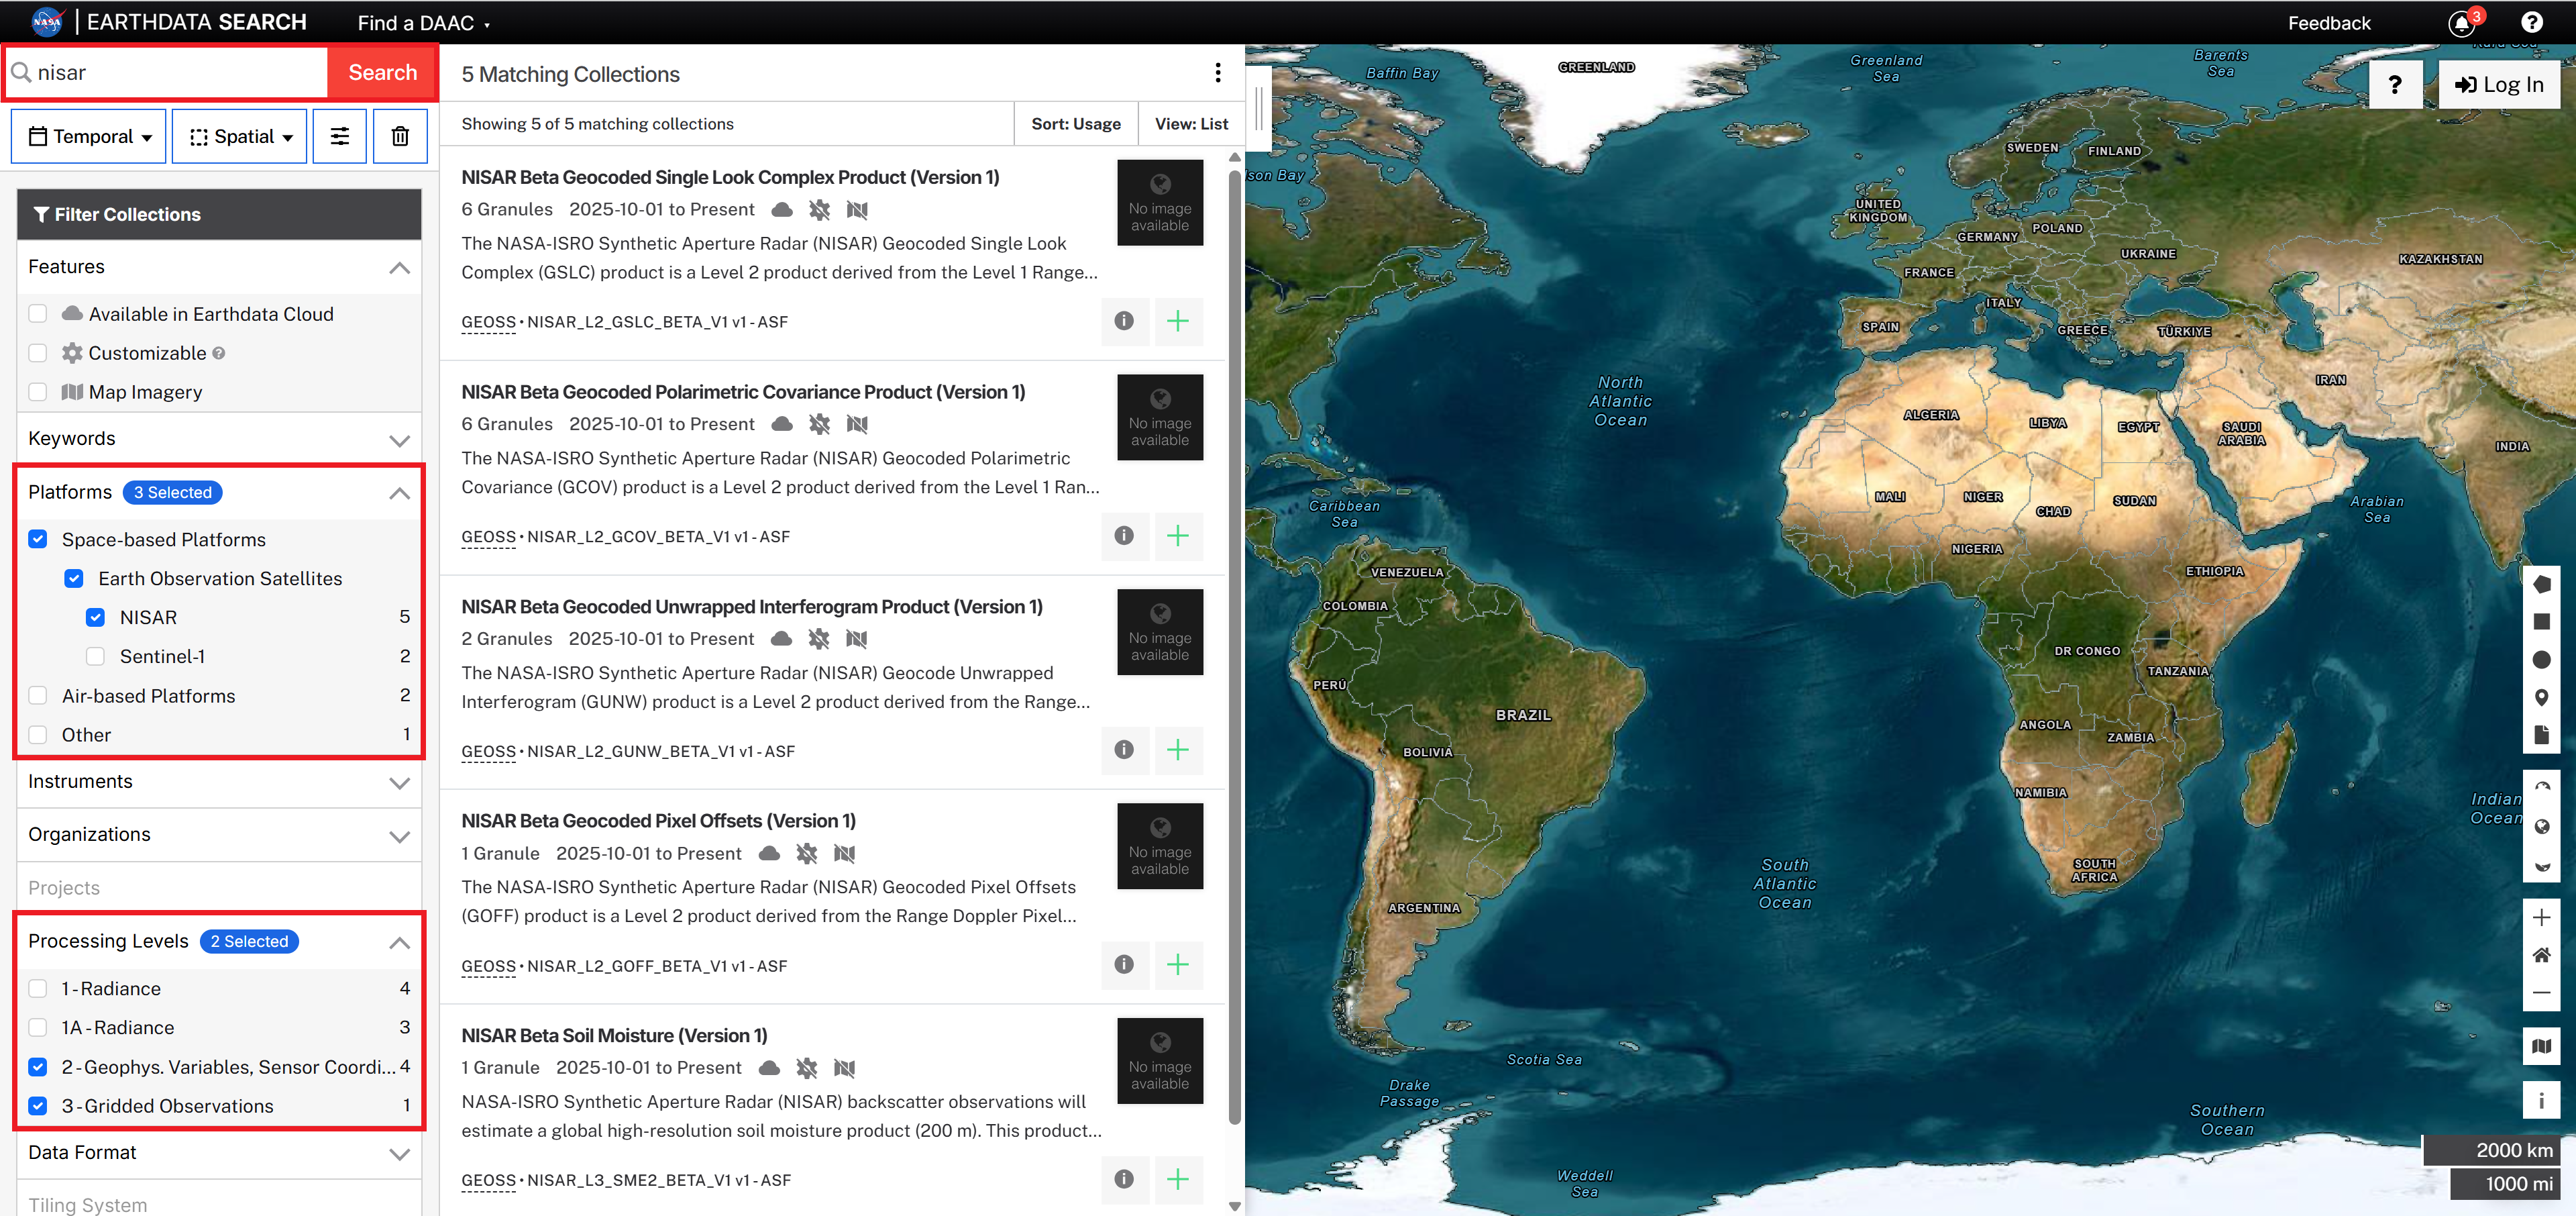
Task: Open the Temporal filter dropdown
Action: [x=88, y=136]
